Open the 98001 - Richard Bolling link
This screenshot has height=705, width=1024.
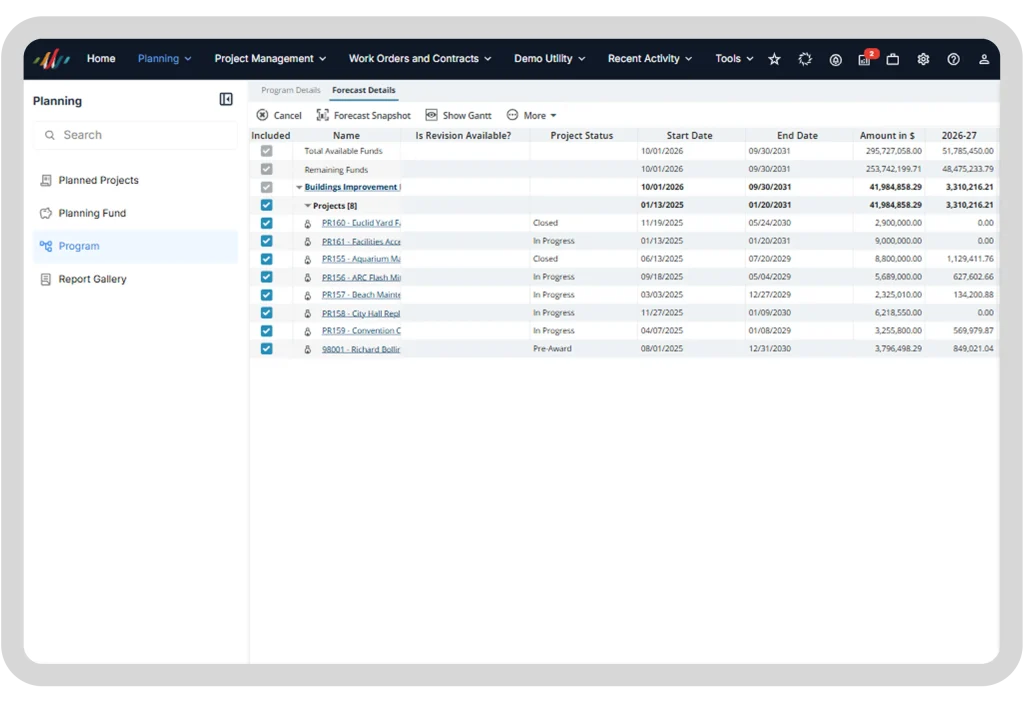pyautogui.click(x=361, y=349)
